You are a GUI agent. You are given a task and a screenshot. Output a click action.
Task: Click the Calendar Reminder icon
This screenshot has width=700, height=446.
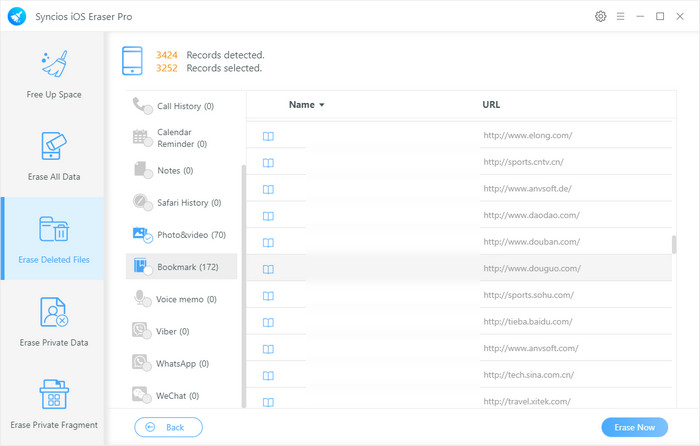142,138
